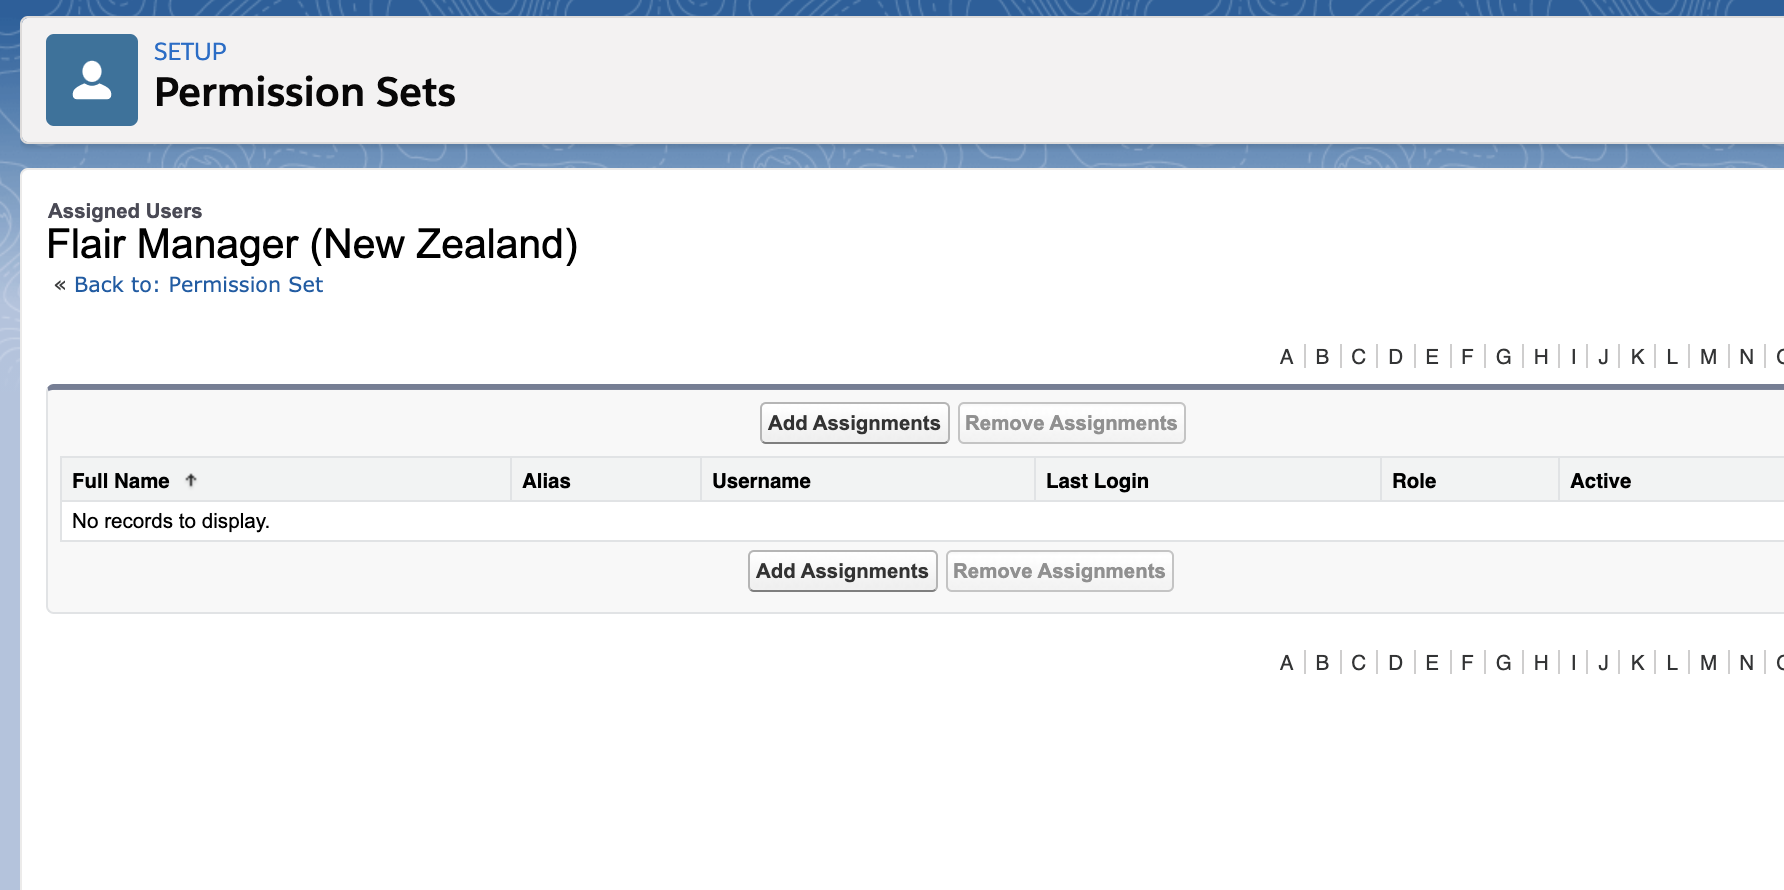Sort by the Role column header
The image size is (1784, 890).
click(1414, 481)
